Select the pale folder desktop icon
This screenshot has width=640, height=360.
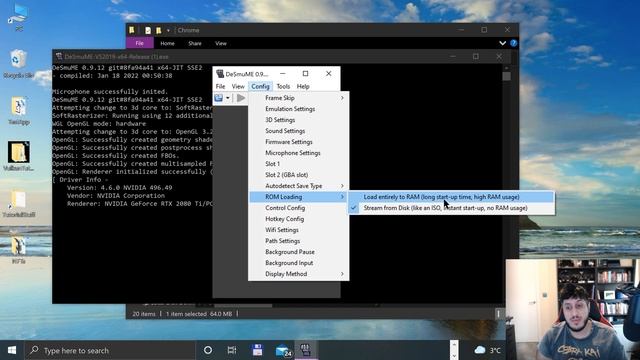tap(19, 203)
